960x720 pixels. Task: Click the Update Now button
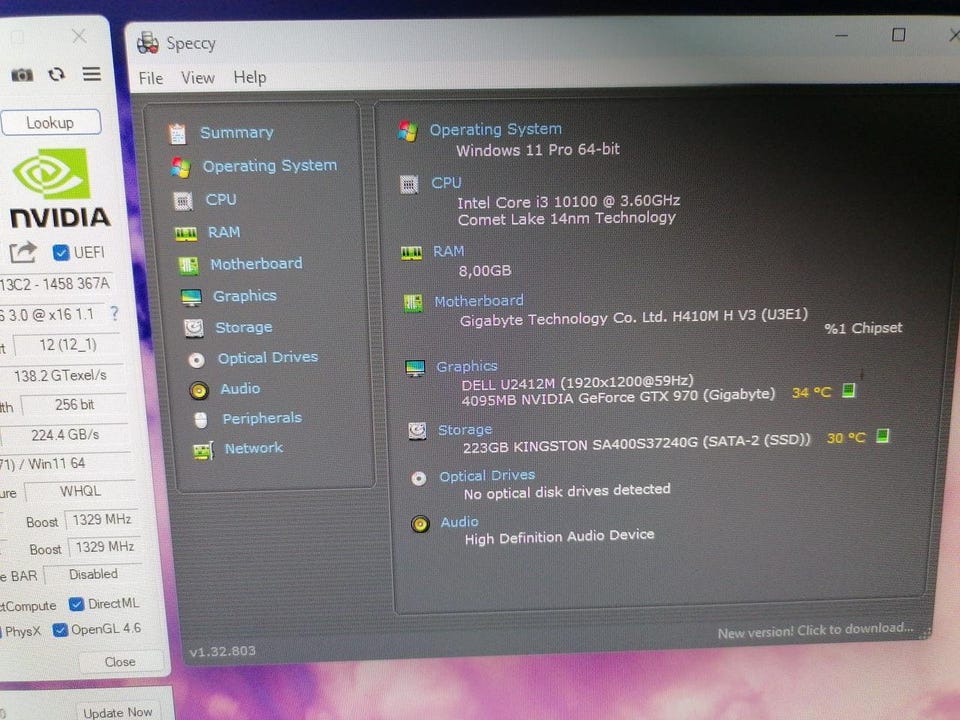point(118,712)
